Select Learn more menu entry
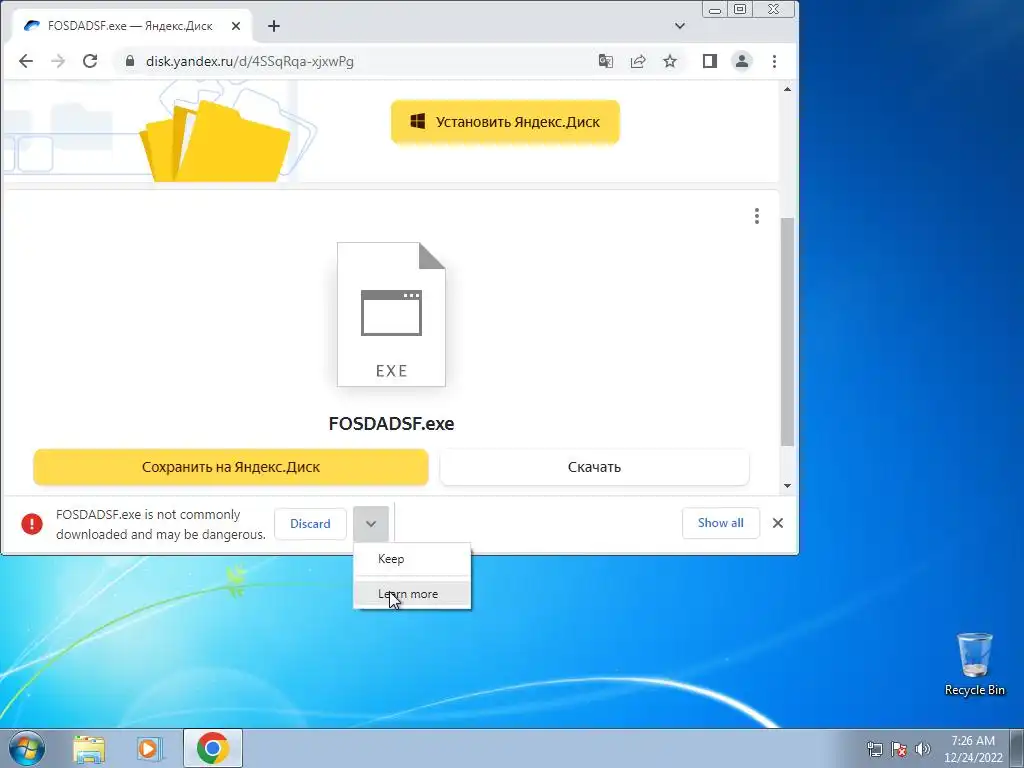Viewport: 1024px width, 768px height. click(x=412, y=594)
